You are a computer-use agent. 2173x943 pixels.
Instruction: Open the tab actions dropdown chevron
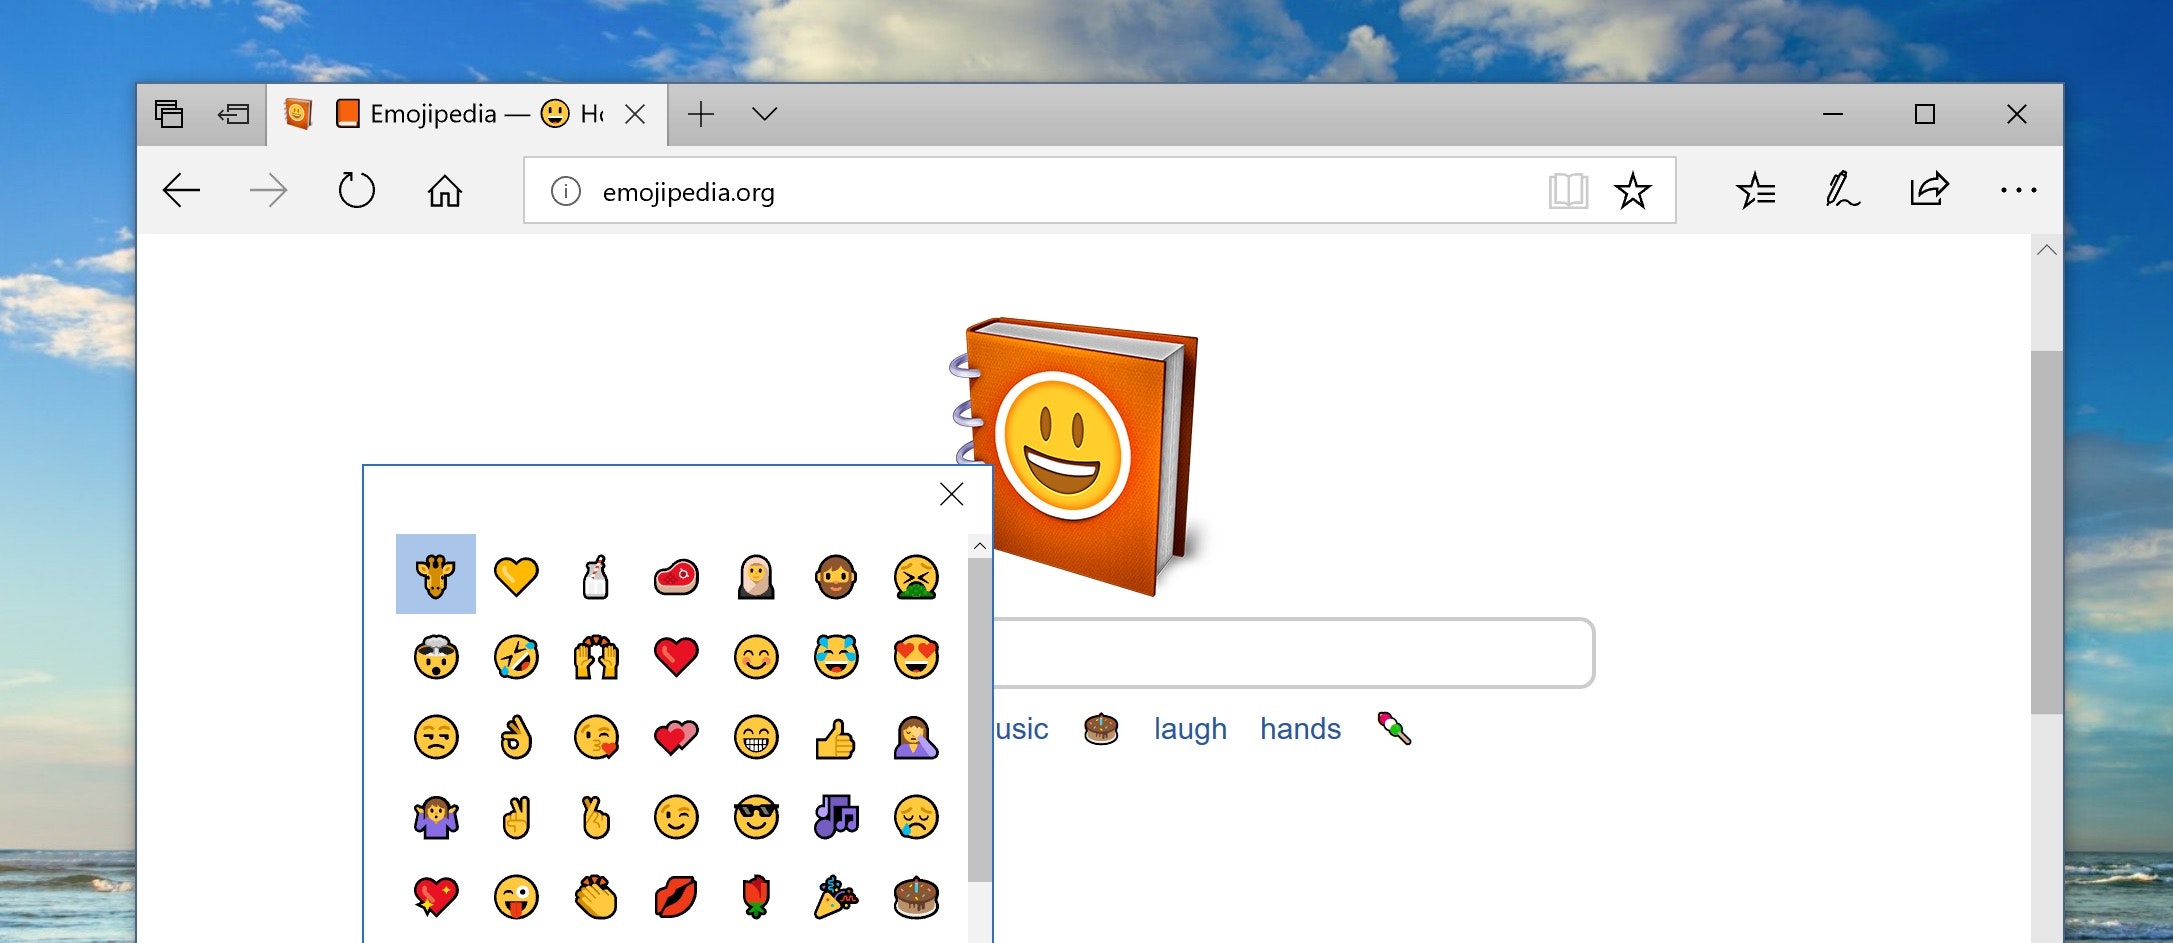(764, 115)
